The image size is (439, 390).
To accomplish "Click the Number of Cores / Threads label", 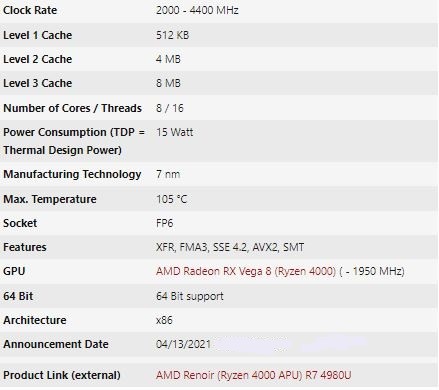I will pyautogui.click(x=72, y=108).
